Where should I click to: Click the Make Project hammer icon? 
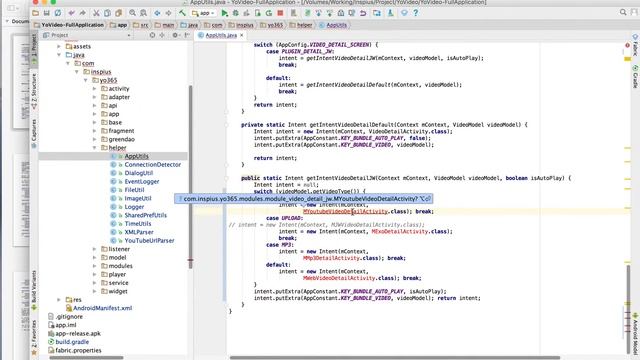coord(182,13)
